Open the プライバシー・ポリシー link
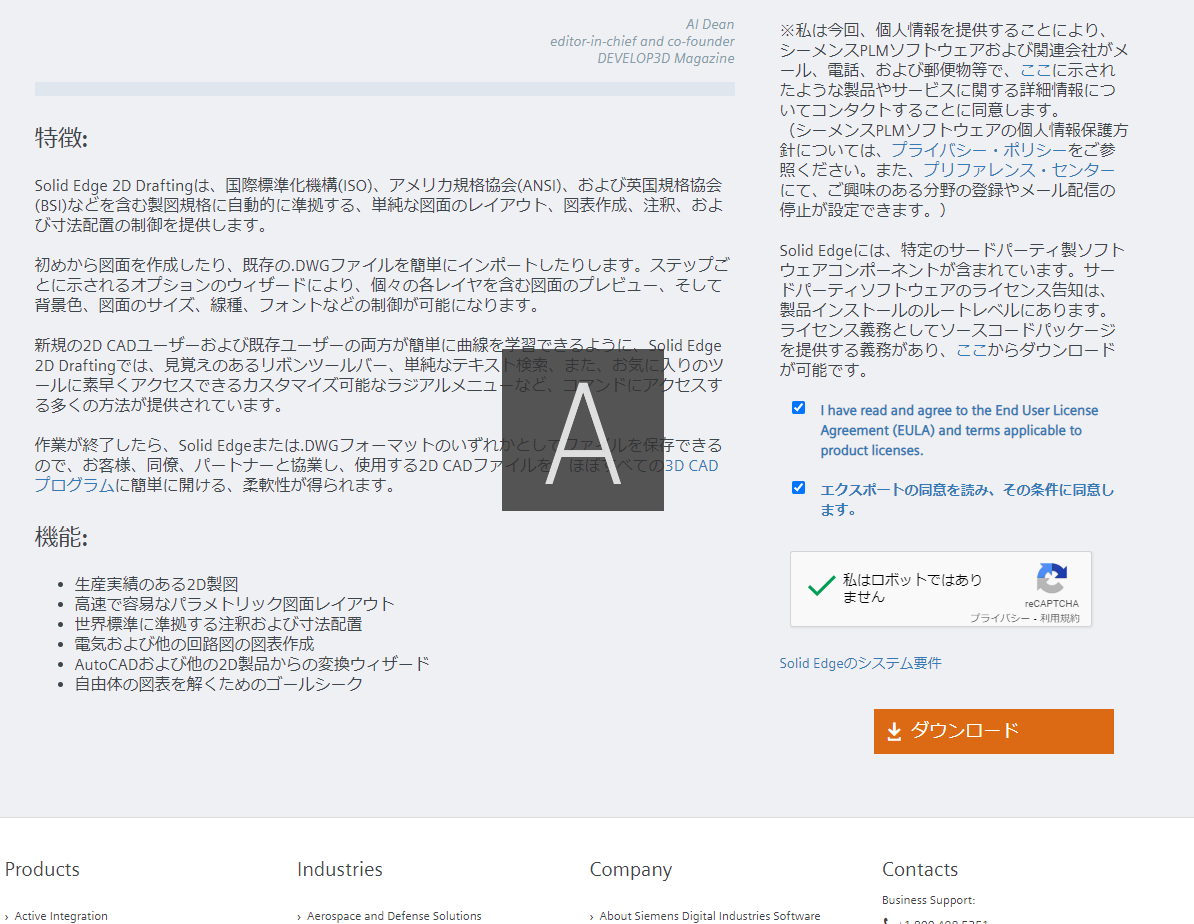The height and width of the screenshot is (924, 1194). point(979,149)
